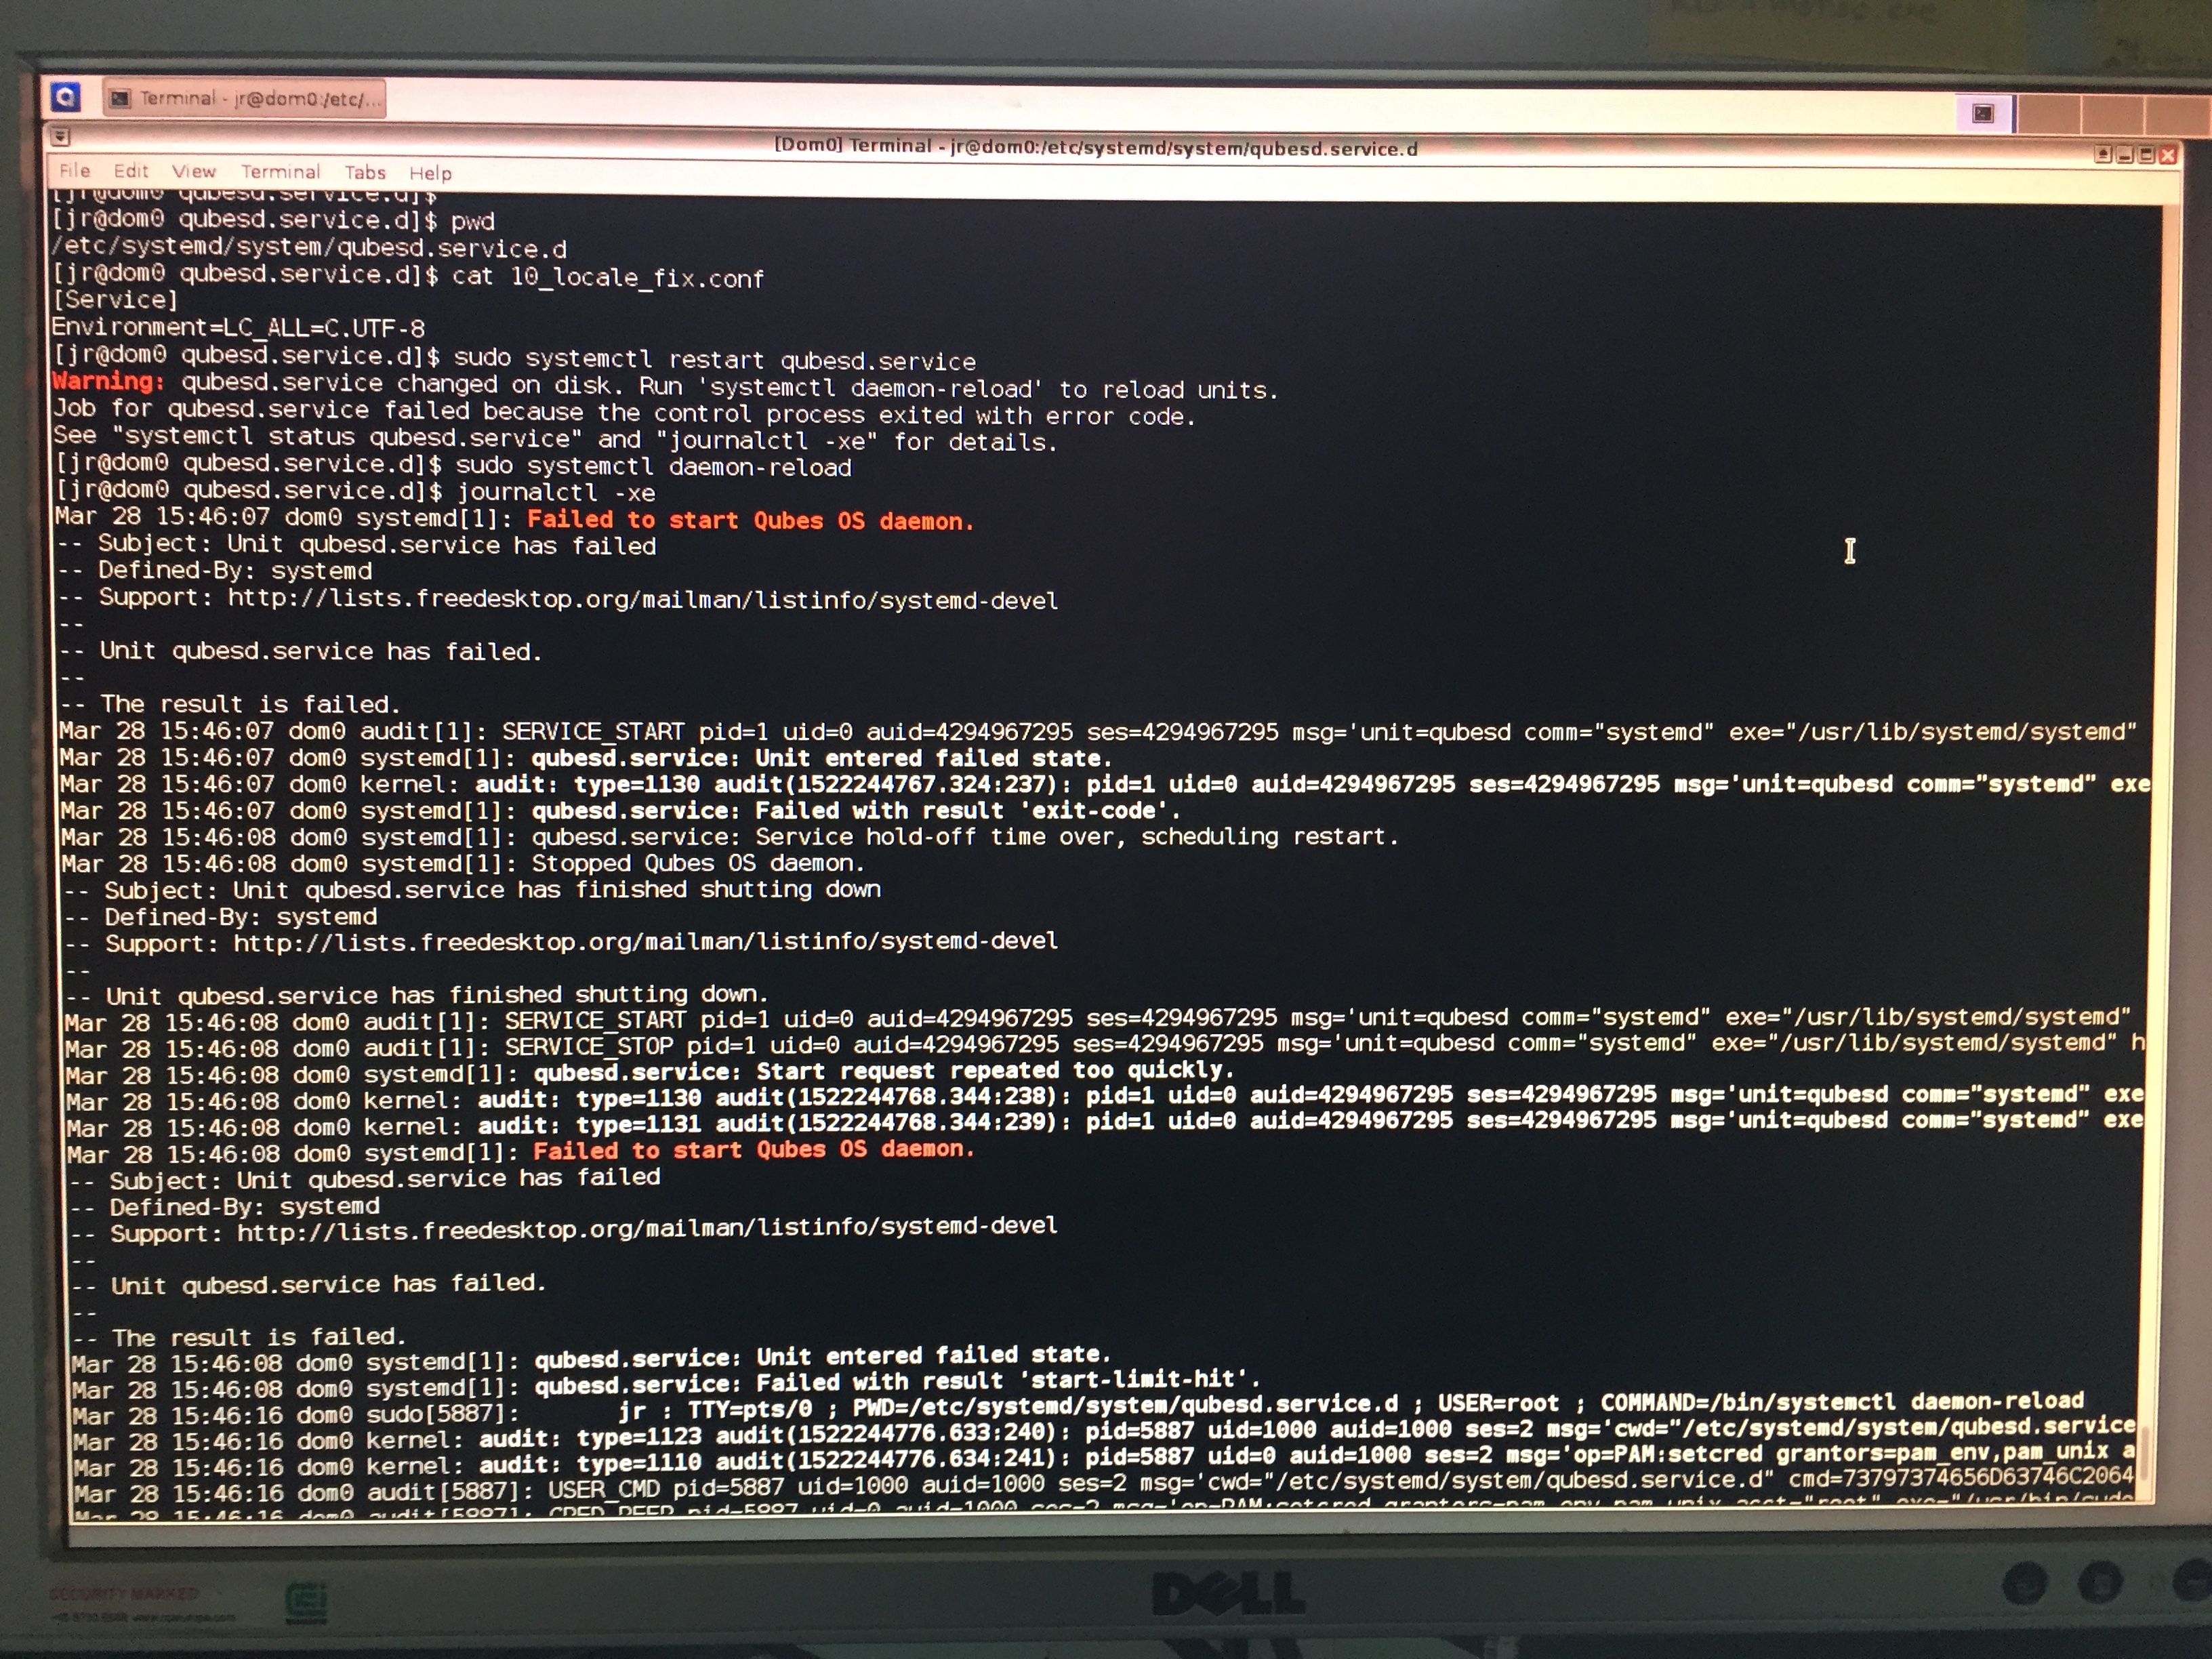Maximize the Dom0 Terminal window
2212x1659 pixels.
pyautogui.click(x=2146, y=155)
